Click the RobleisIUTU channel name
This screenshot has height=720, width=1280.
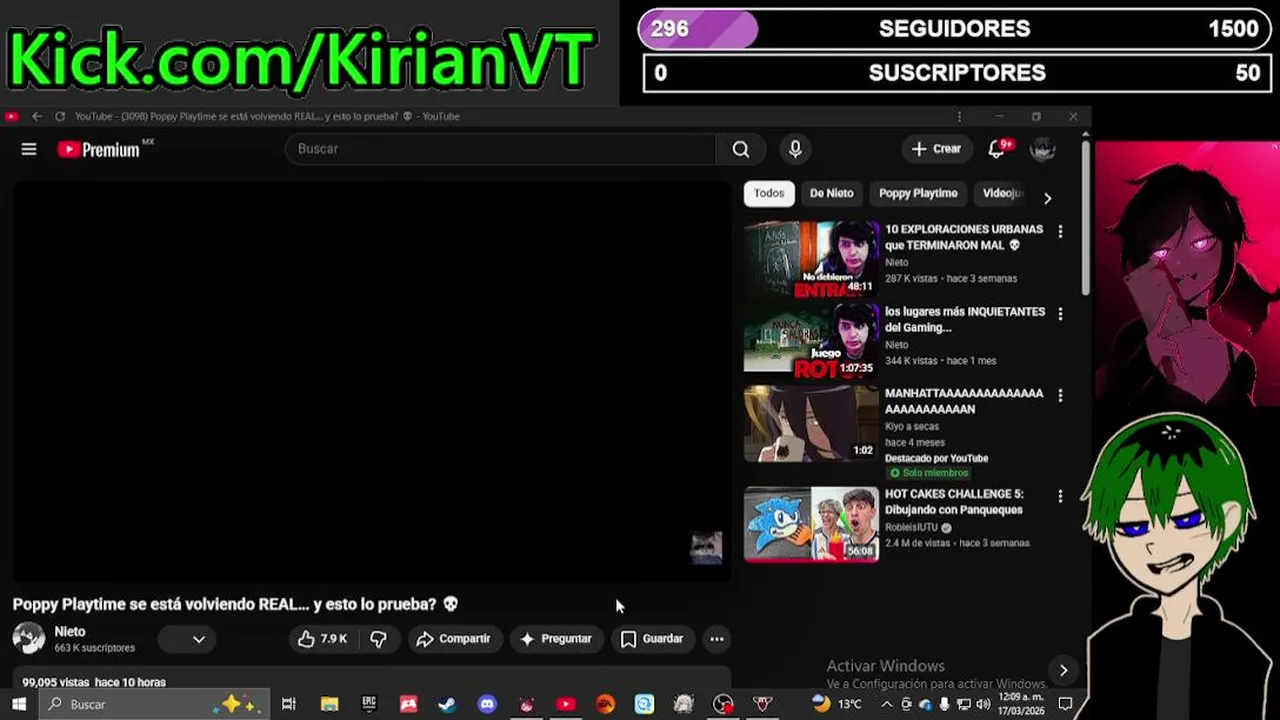point(911,527)
